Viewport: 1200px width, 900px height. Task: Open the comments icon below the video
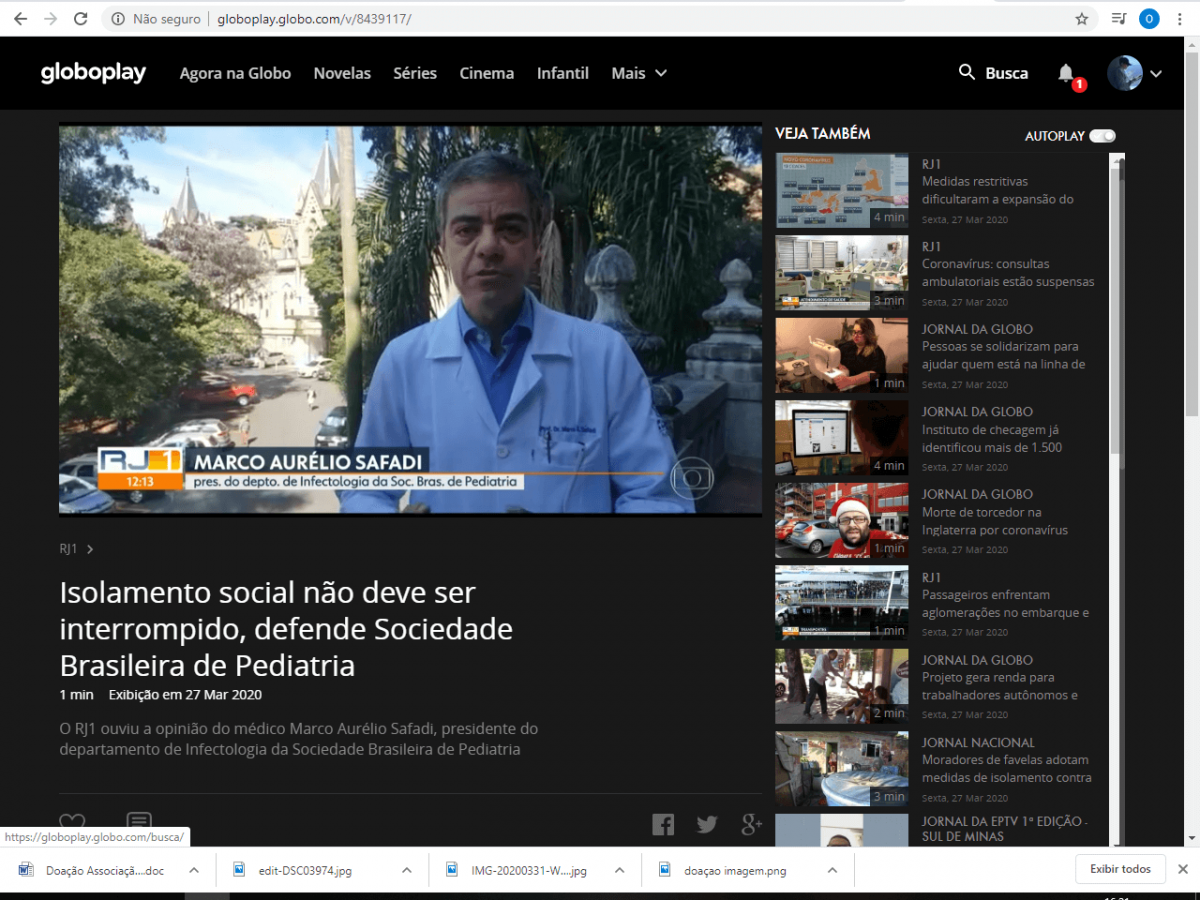139,822
